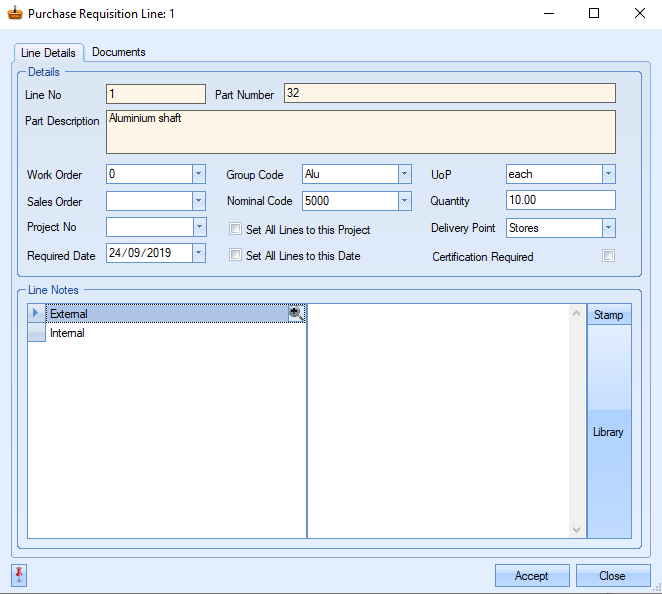Viewport: 662px width, 594px height.
Task: Select the Line Details tab
Action: pyautogui.click(x=48, y=53)
